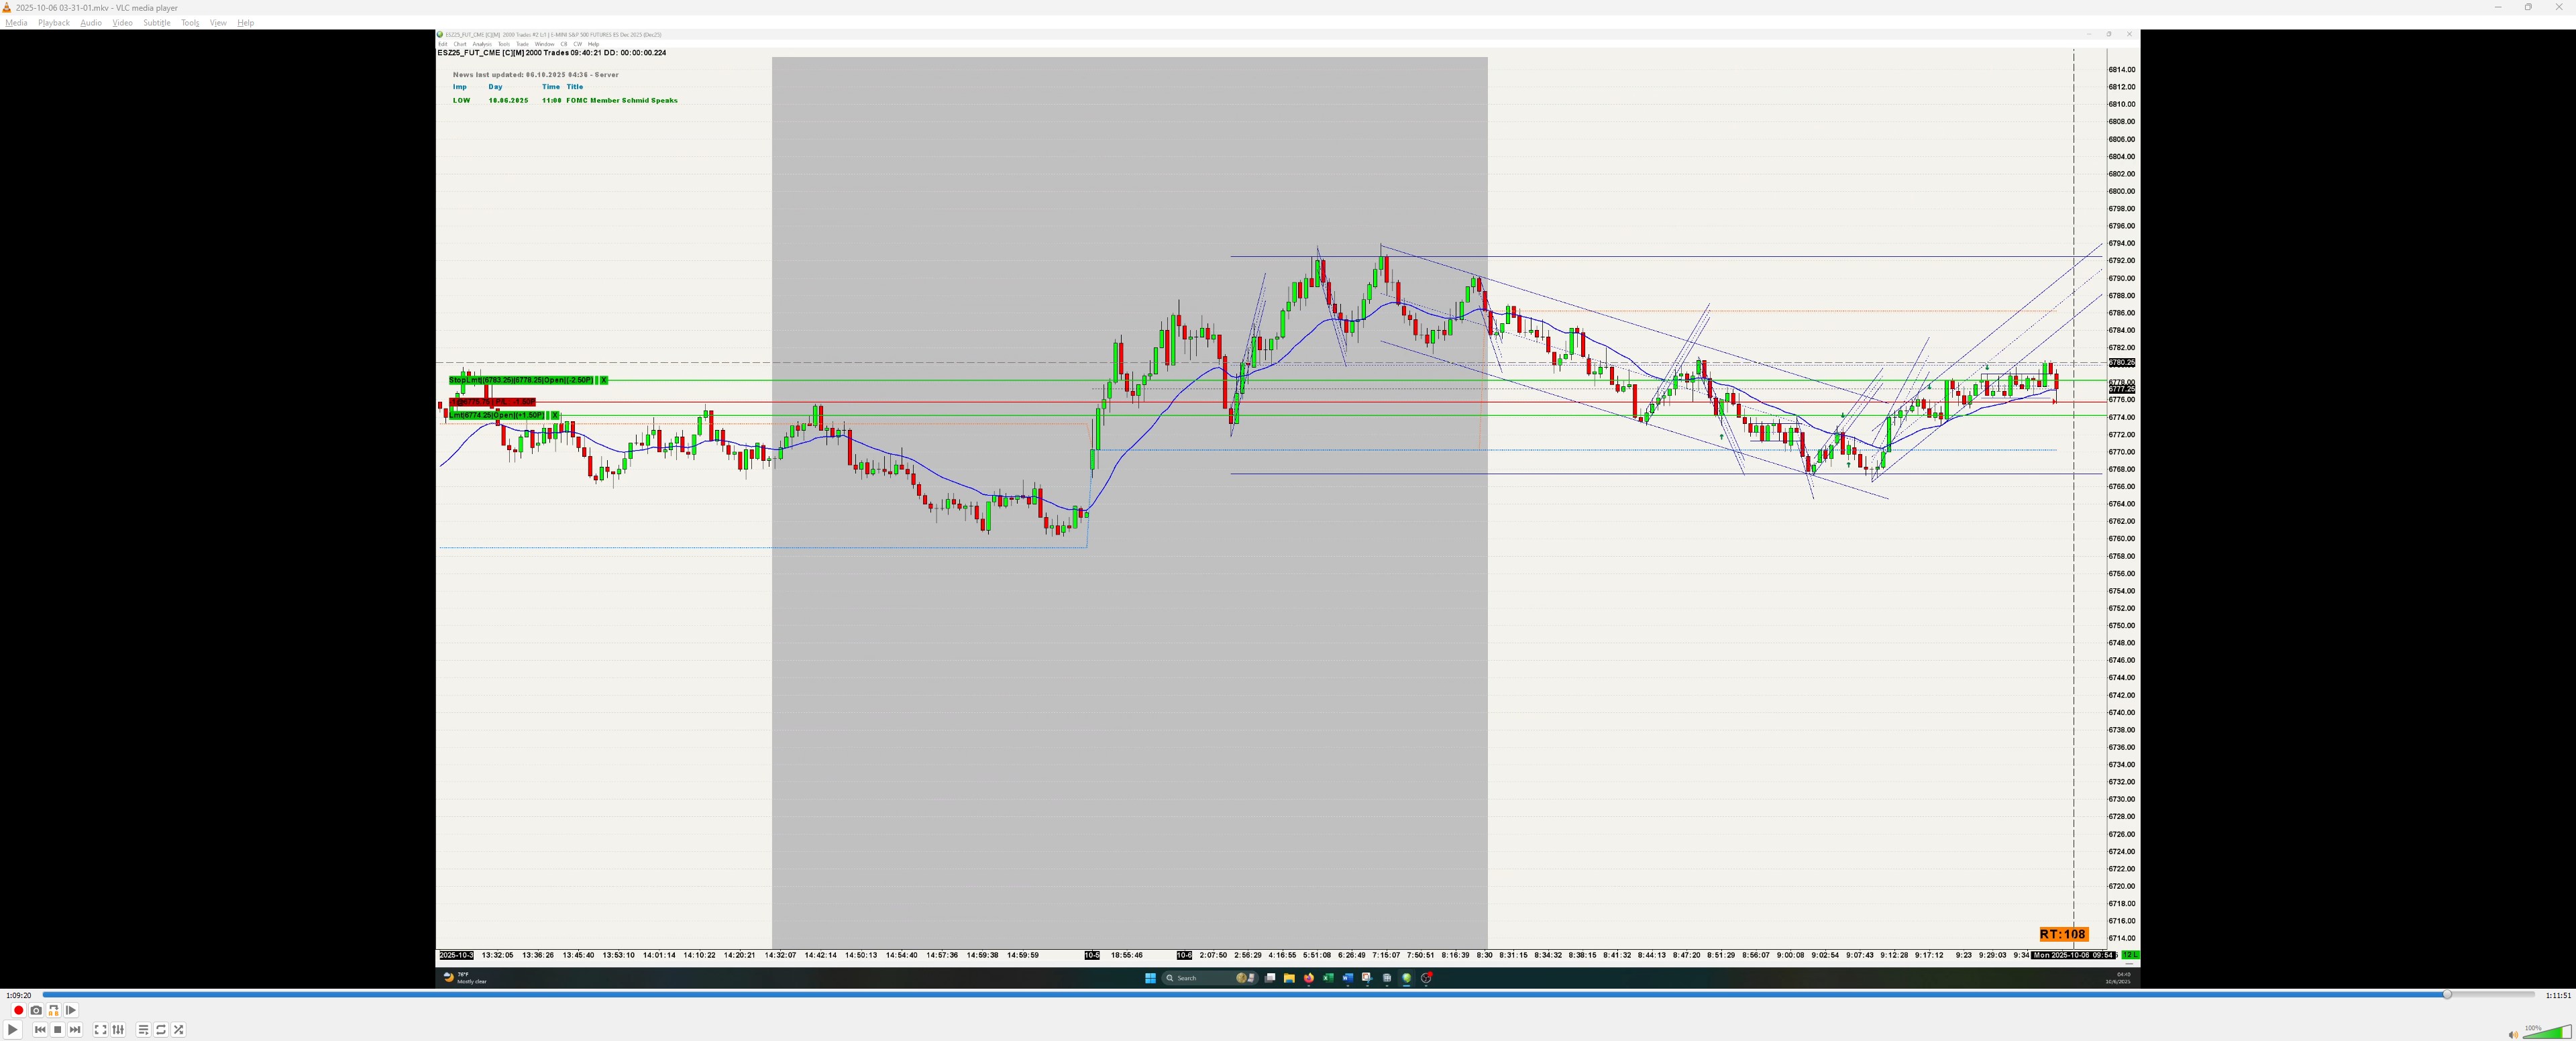
Task: Take a snapshot with the camera icon
Action: [x=36, y=1010]
